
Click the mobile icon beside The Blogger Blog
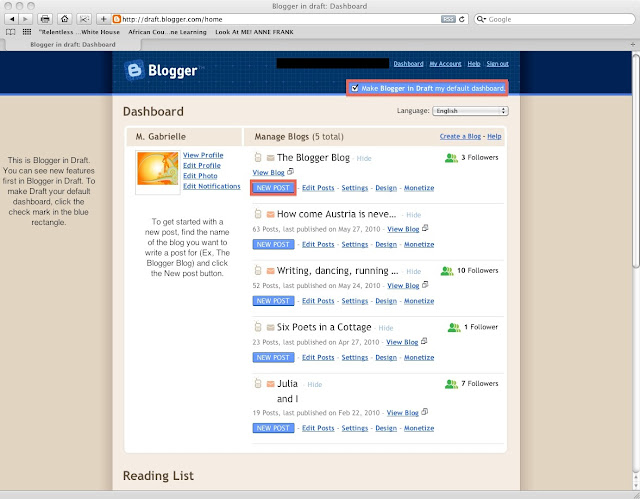(258, 157)
